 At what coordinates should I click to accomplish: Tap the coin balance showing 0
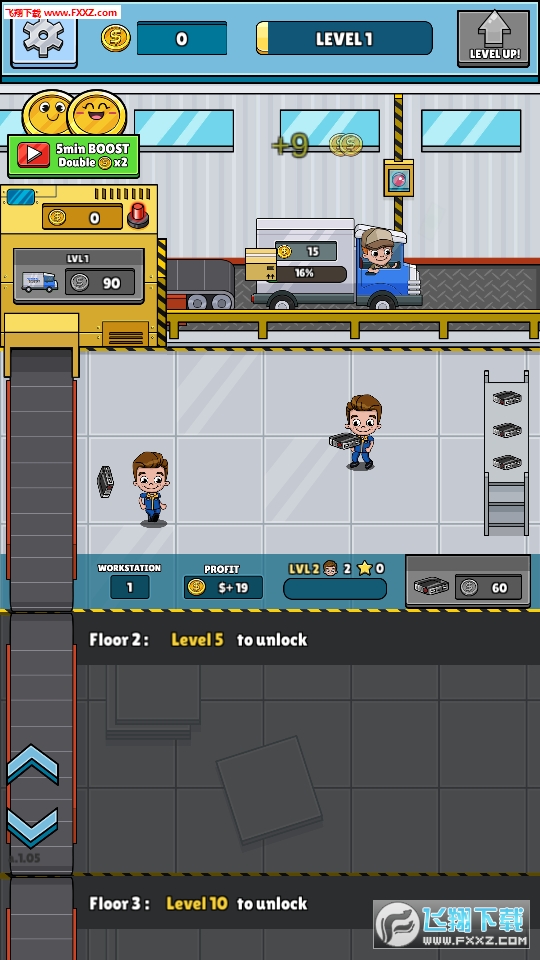point(182,39)
